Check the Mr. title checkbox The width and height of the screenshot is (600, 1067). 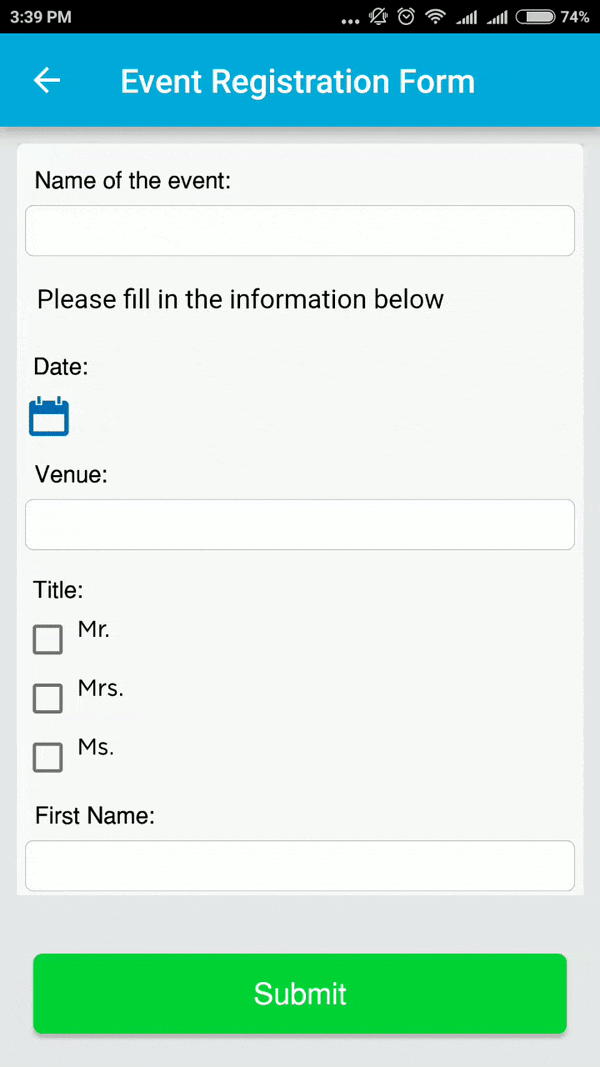click(48, 640)
